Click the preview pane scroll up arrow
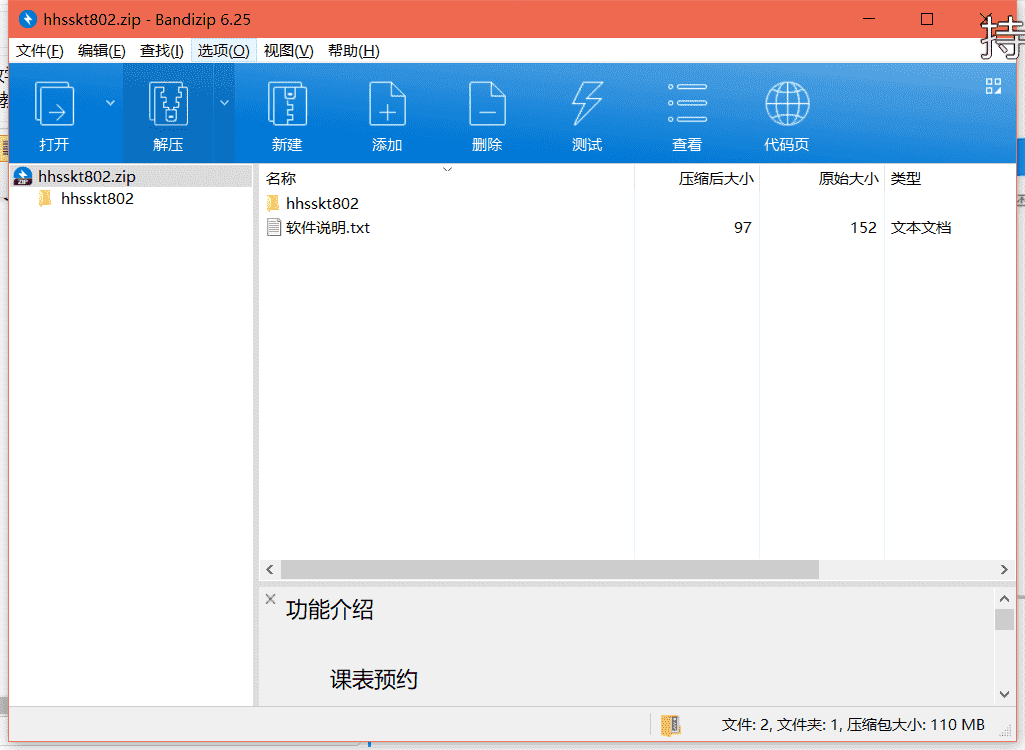This screenshot has width=1025, height=750. [1004, 598]
